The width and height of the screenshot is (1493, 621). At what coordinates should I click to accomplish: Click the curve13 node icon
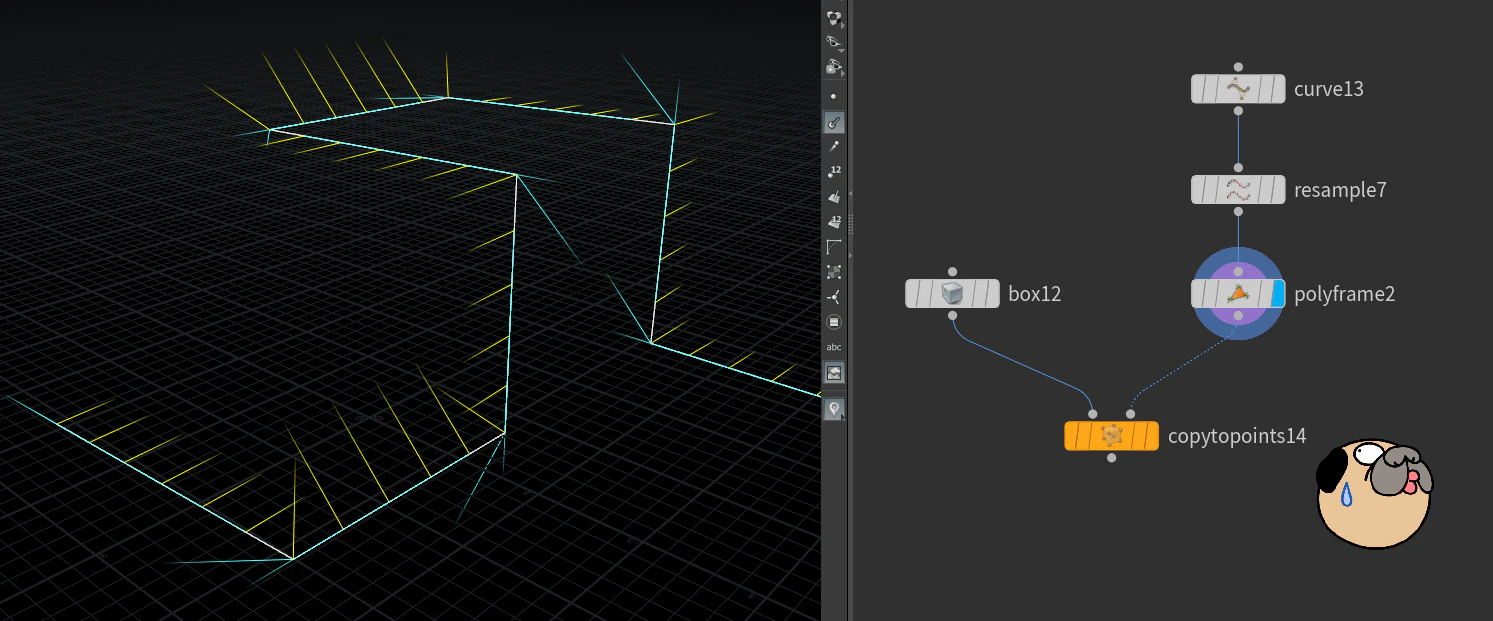tap(1238, 89)
